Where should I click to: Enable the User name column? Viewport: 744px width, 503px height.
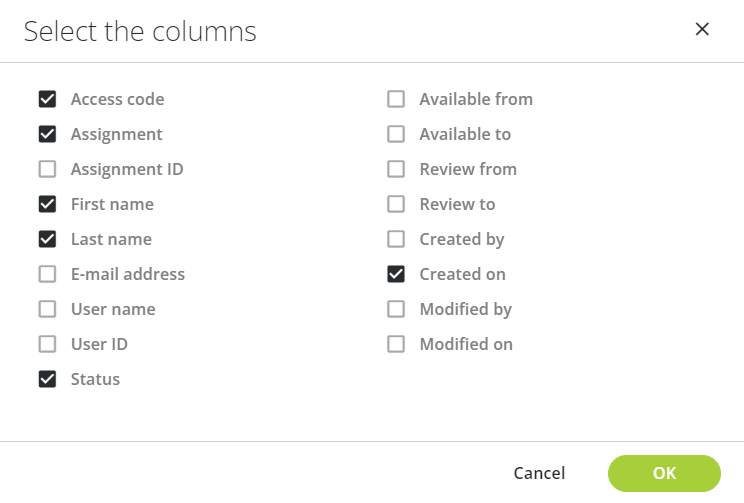coord(47,309)
